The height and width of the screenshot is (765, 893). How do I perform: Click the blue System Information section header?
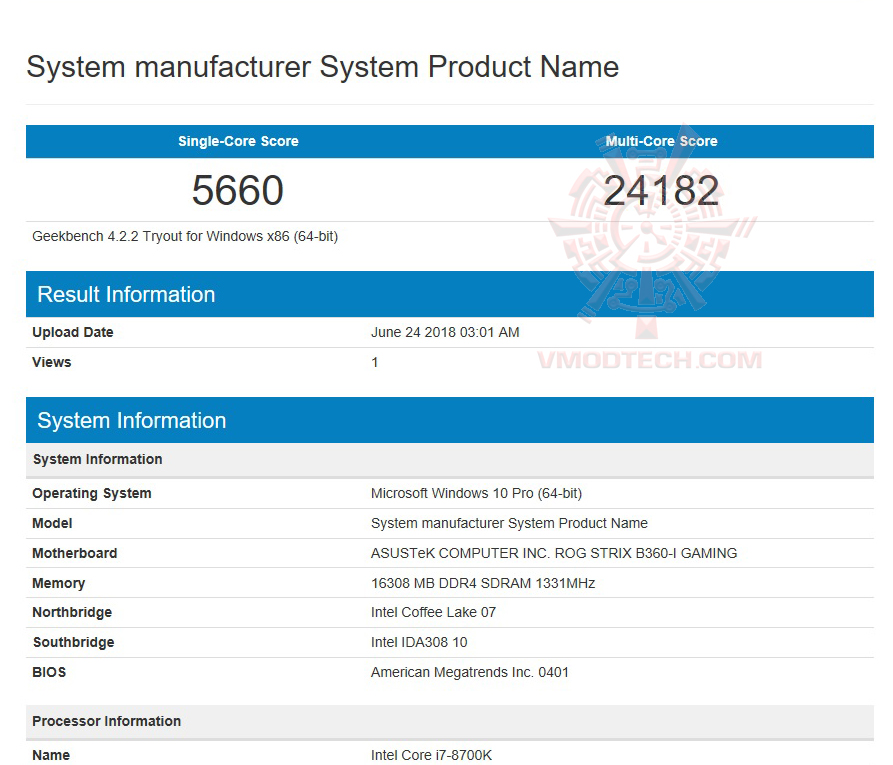coord(450,420)
